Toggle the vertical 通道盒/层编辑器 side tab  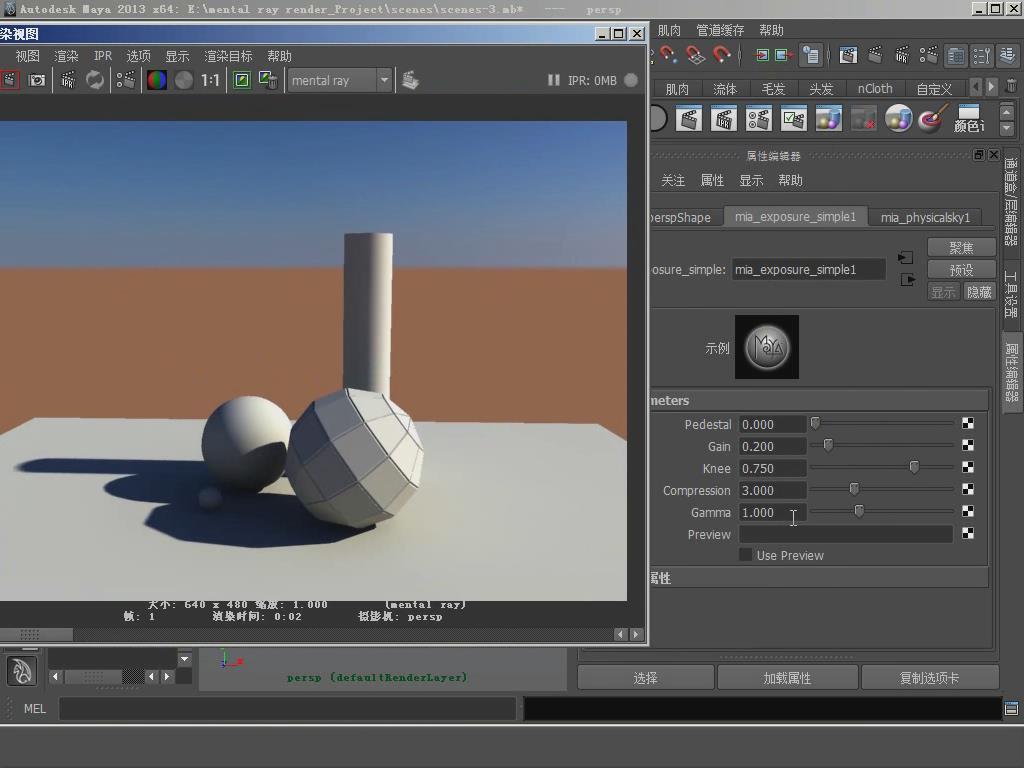(1011, 200)
